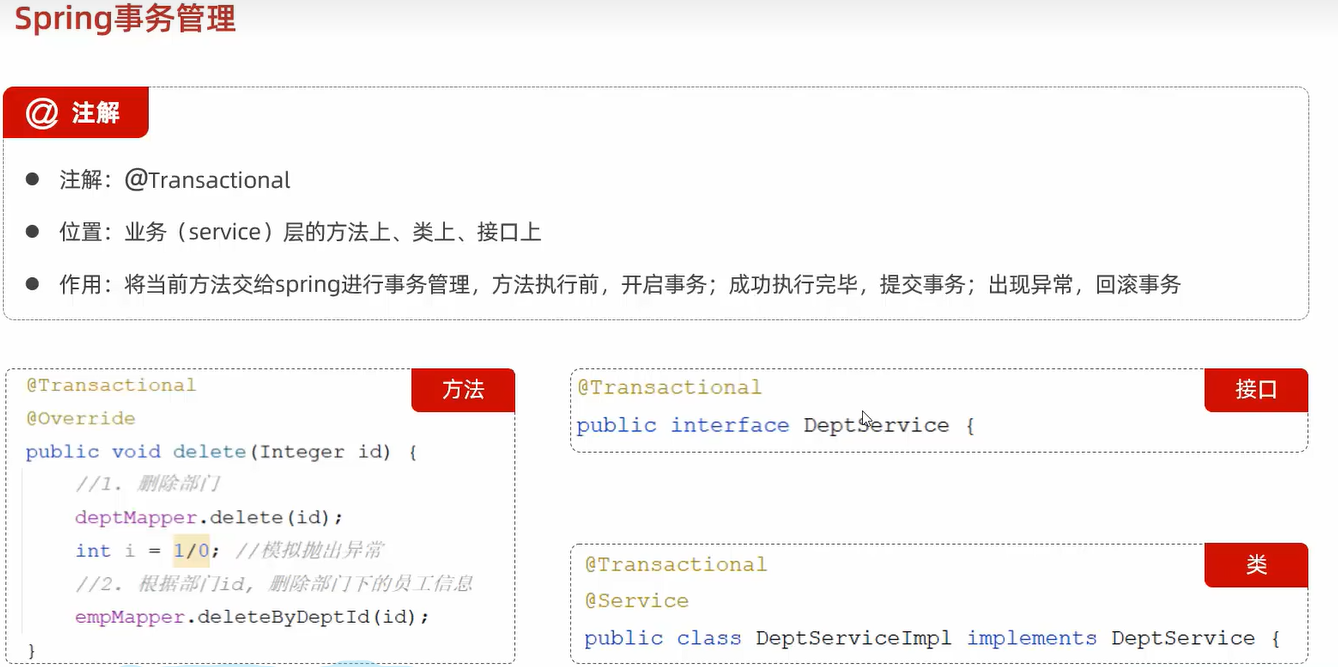This screenshot has width=1338, height=667.
Task: Click the red 接口 label
Action: [1256, 390]
